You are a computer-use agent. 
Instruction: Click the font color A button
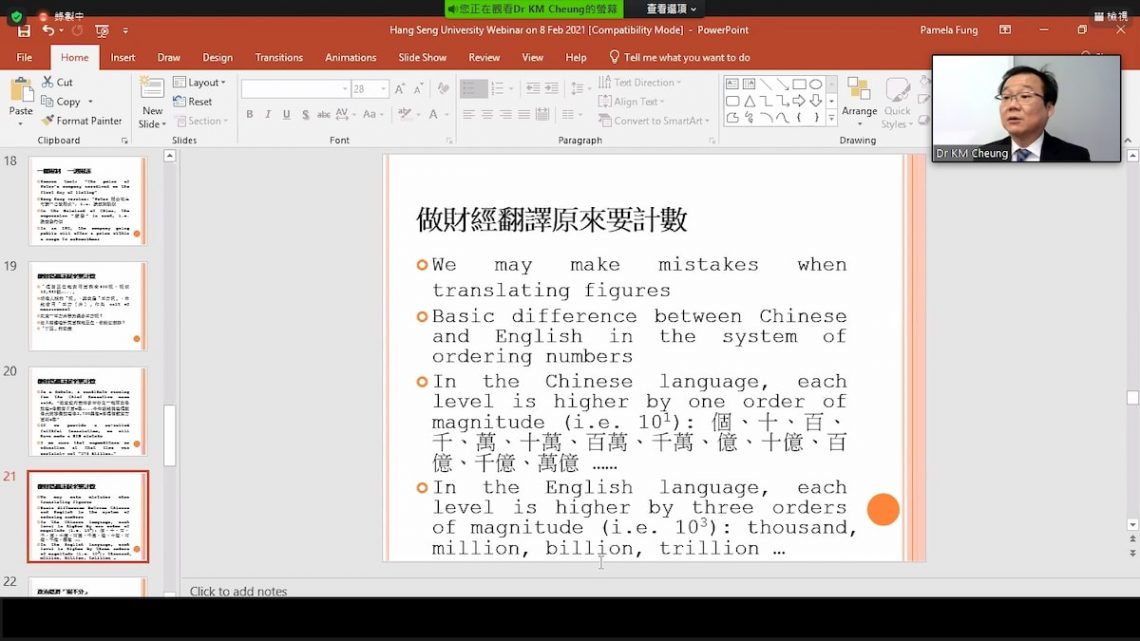tap(435, 115)
